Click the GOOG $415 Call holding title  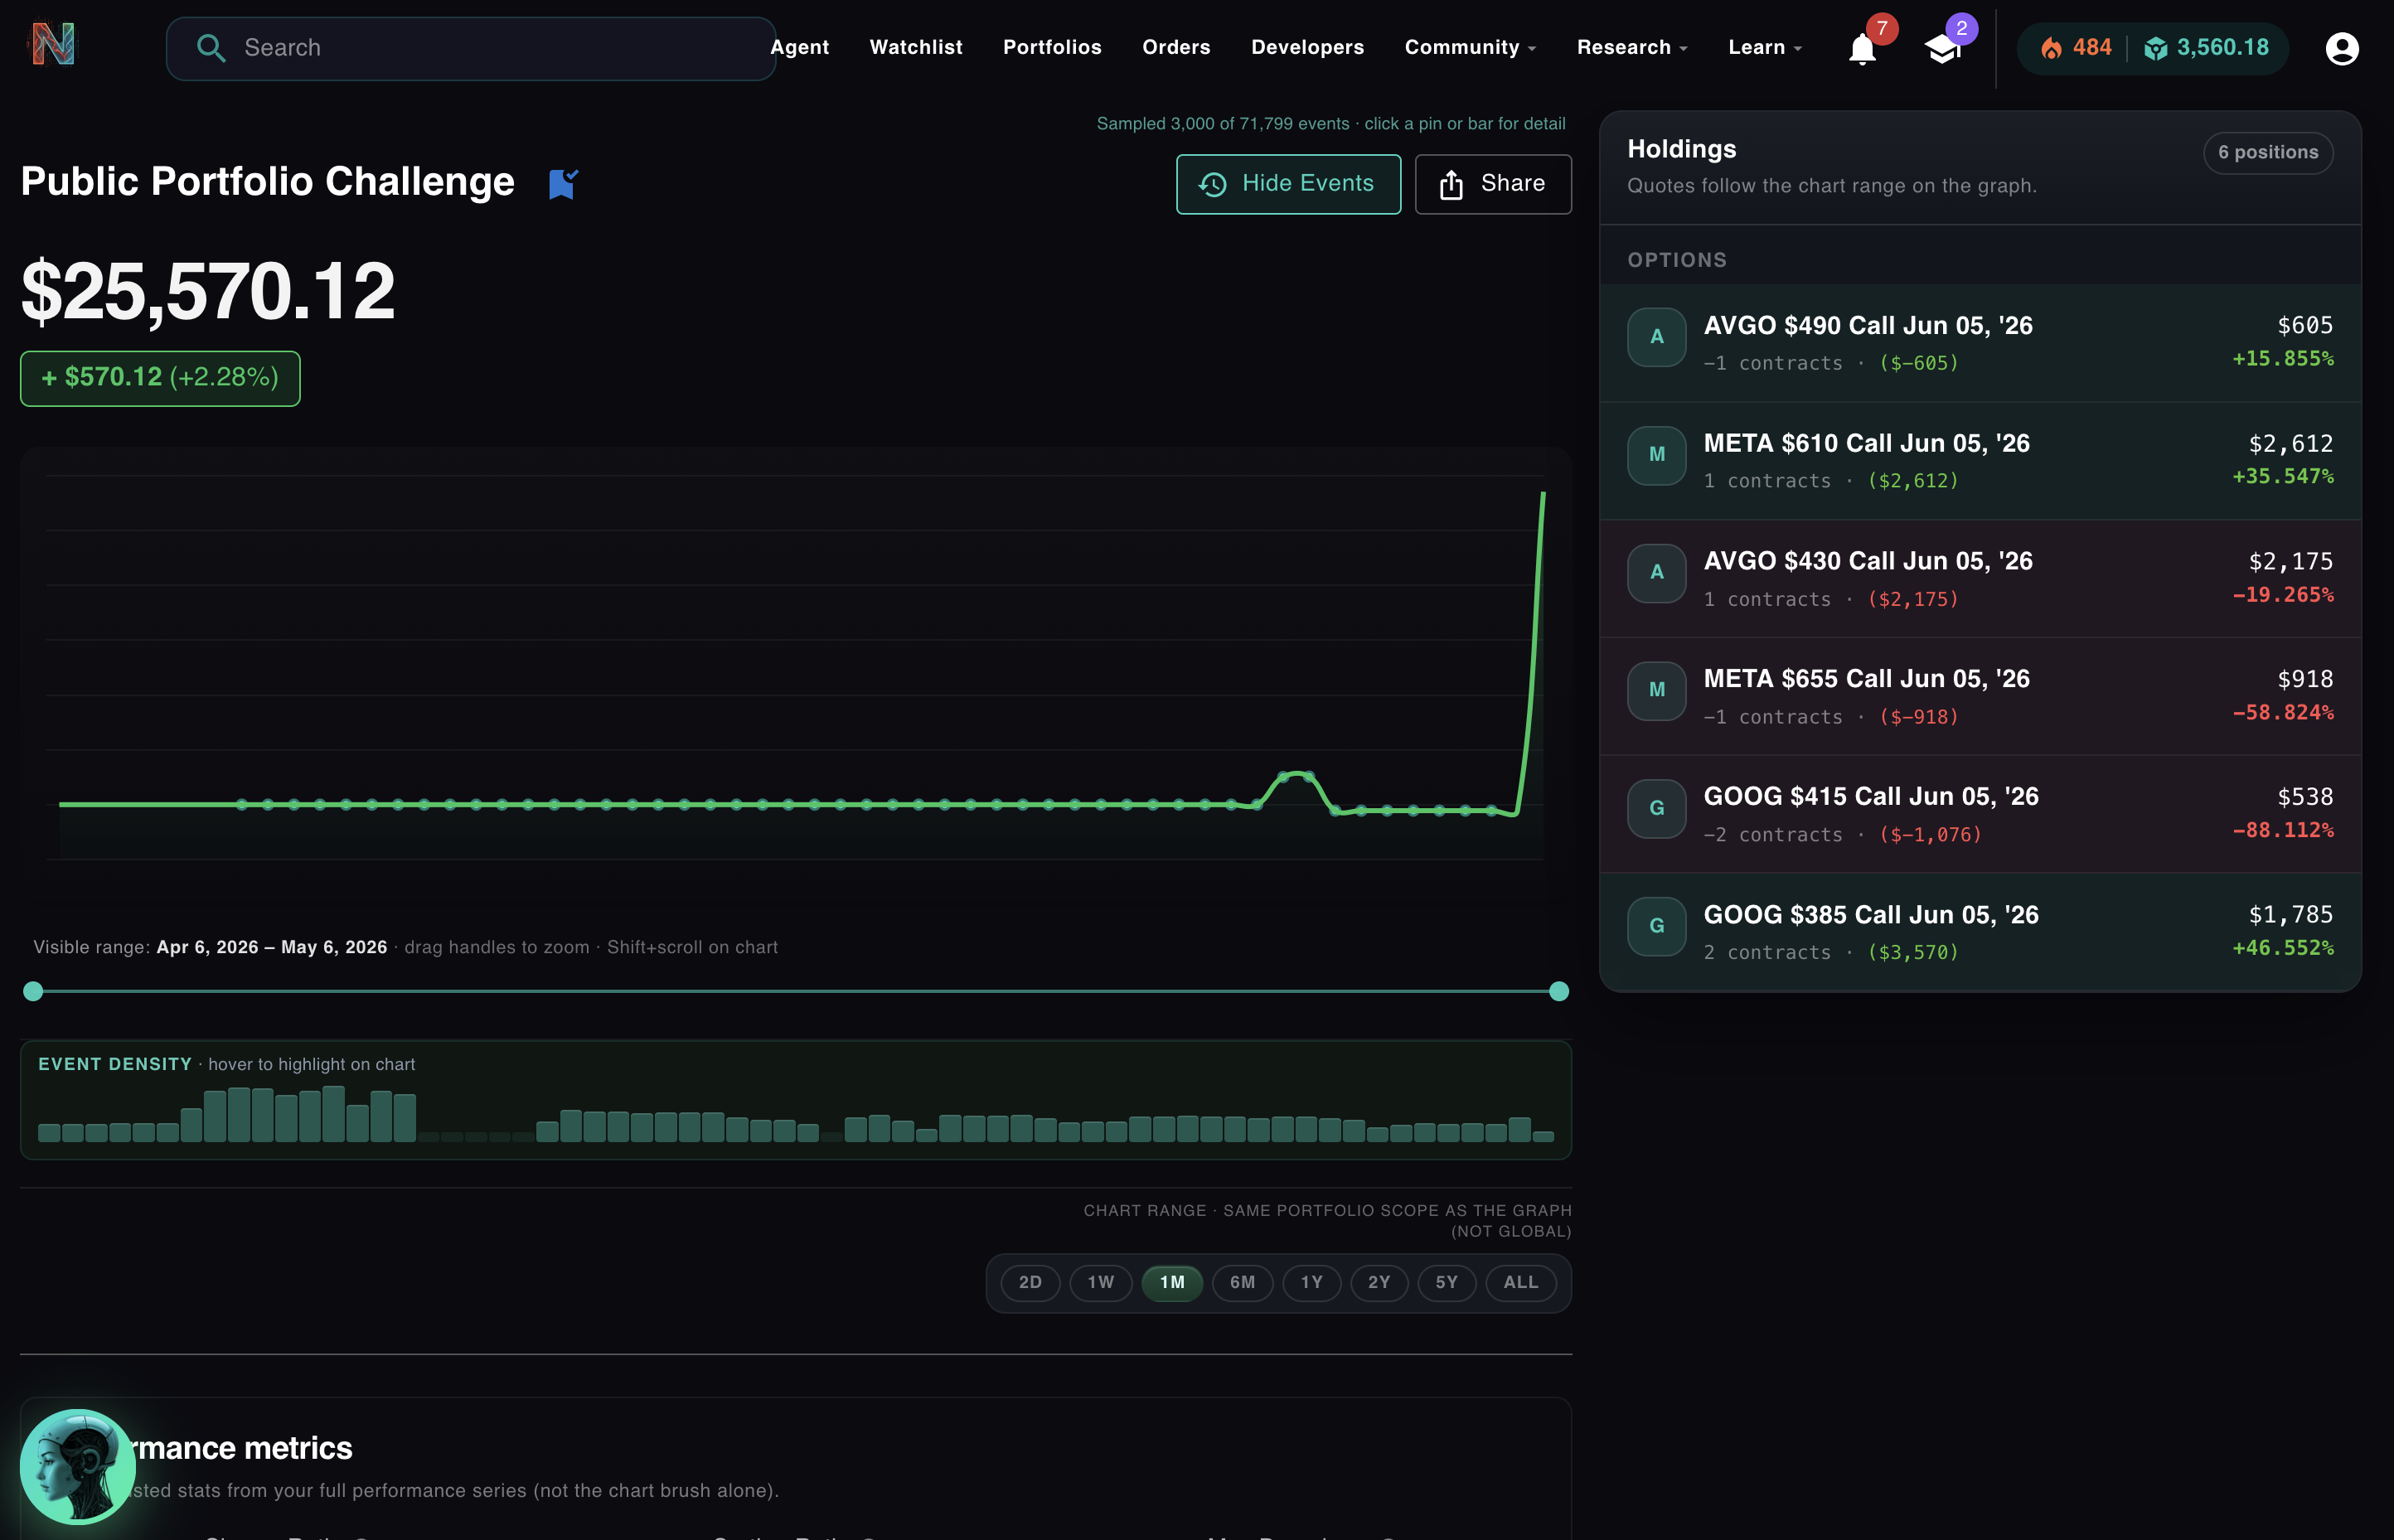pos(1871,797)
